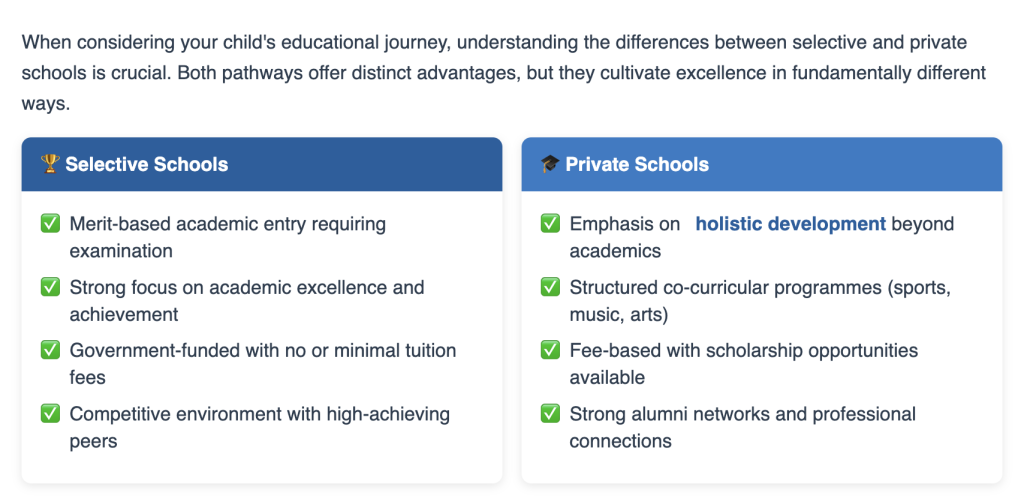
Task: Click the green check next to Merit-based academic entry
Action: [x=50, y=224]
